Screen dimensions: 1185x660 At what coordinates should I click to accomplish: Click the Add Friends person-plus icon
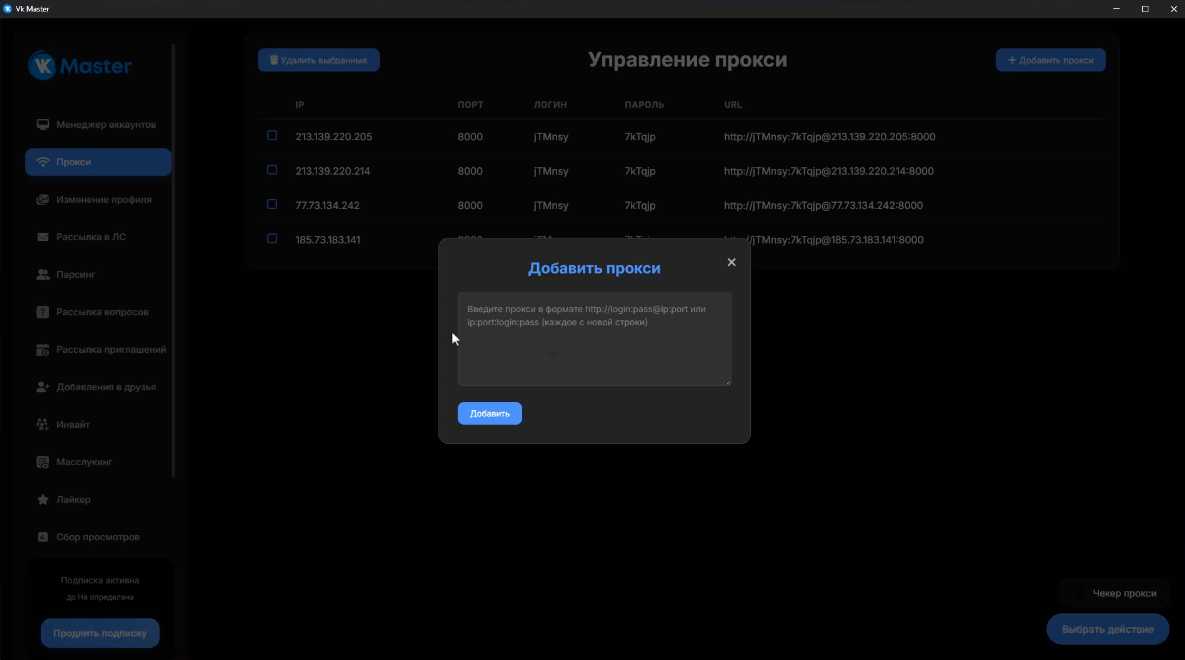[43, 387]
